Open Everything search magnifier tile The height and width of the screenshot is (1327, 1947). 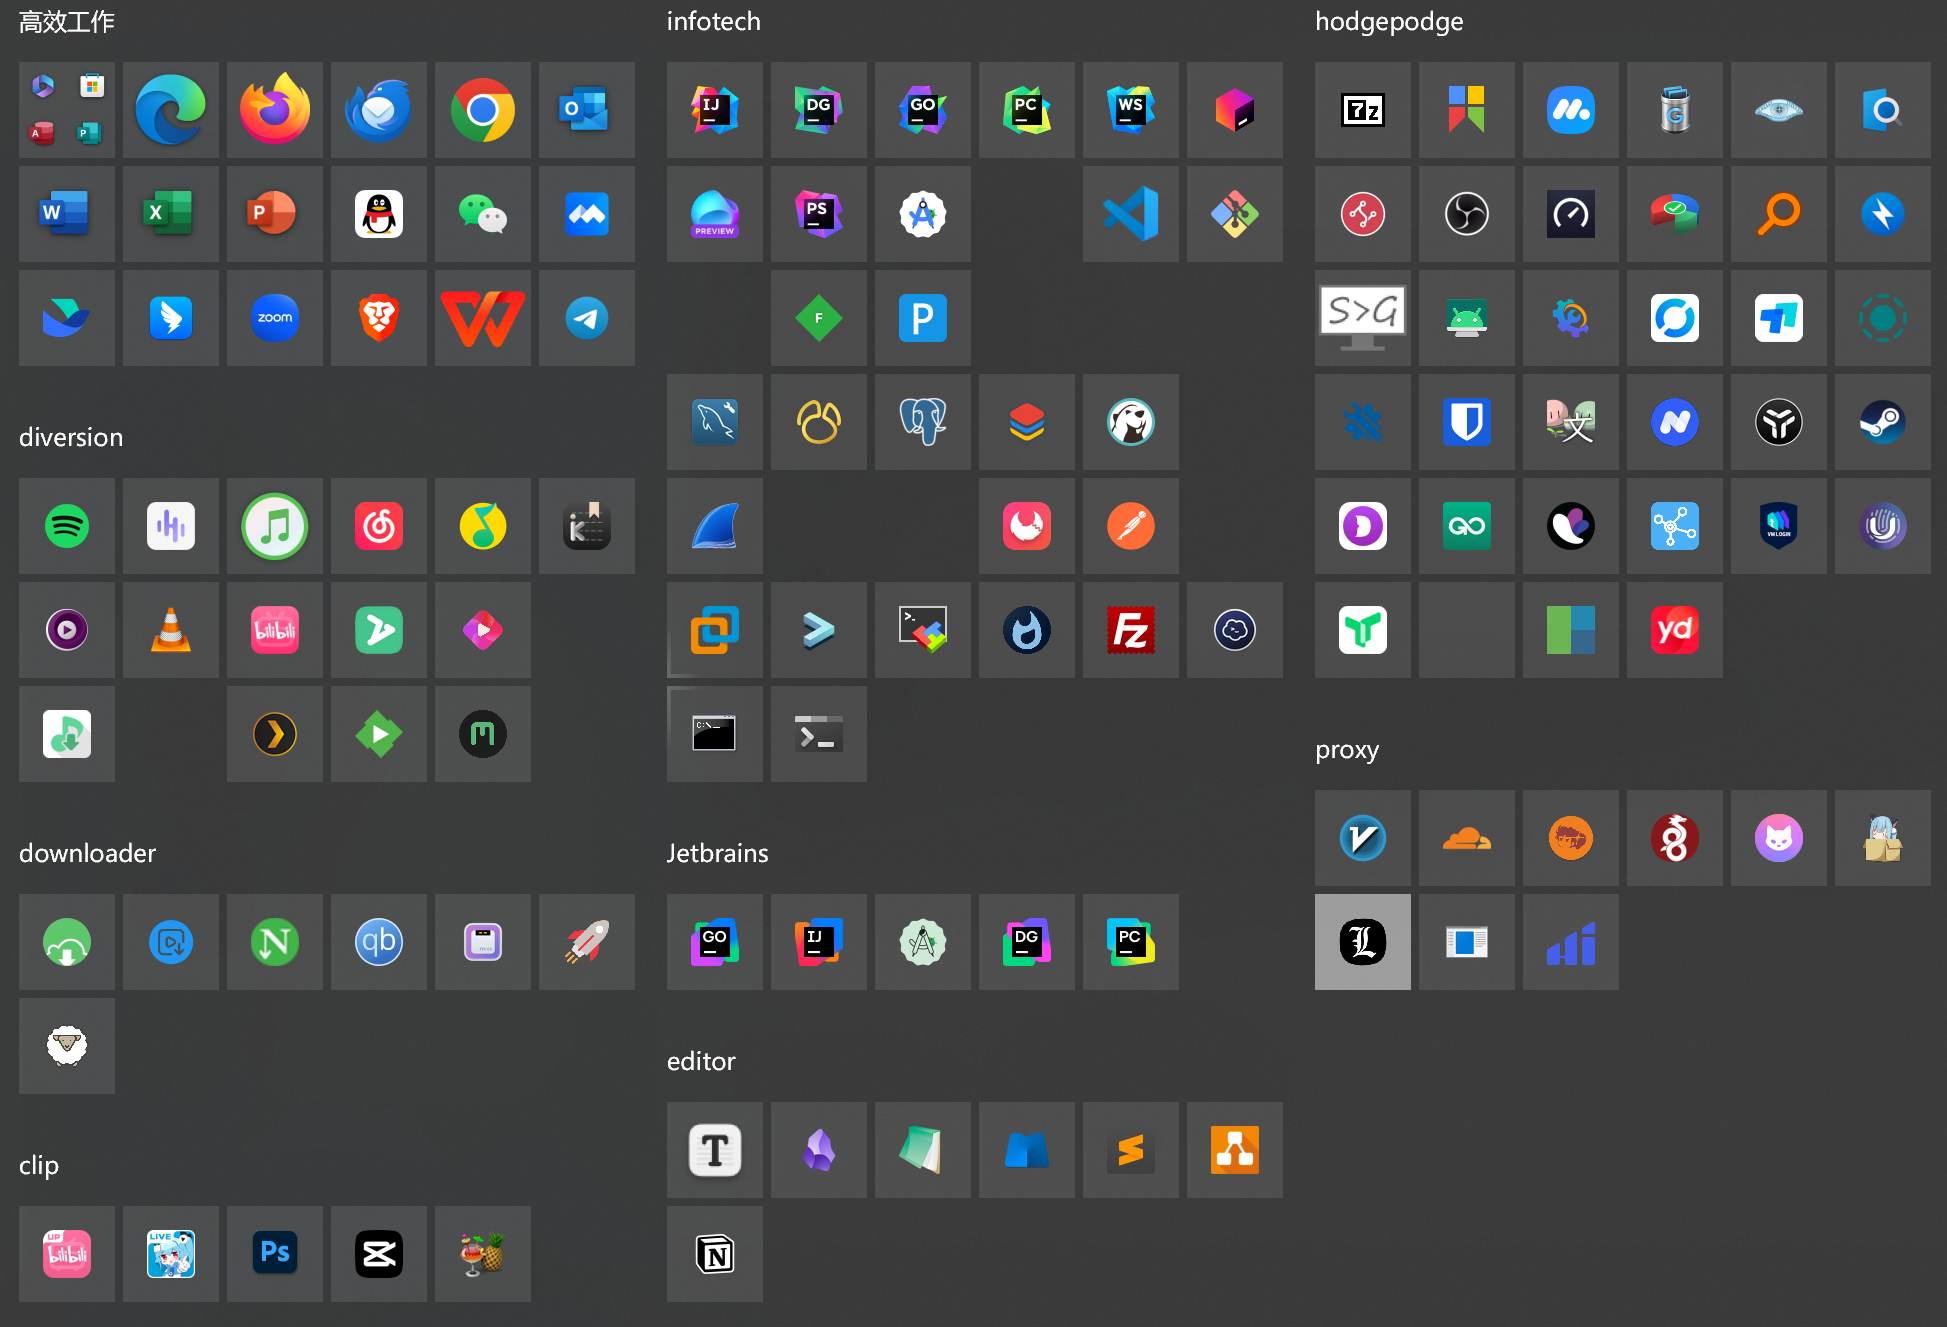pyautogui.click(x=1779, y=214)
